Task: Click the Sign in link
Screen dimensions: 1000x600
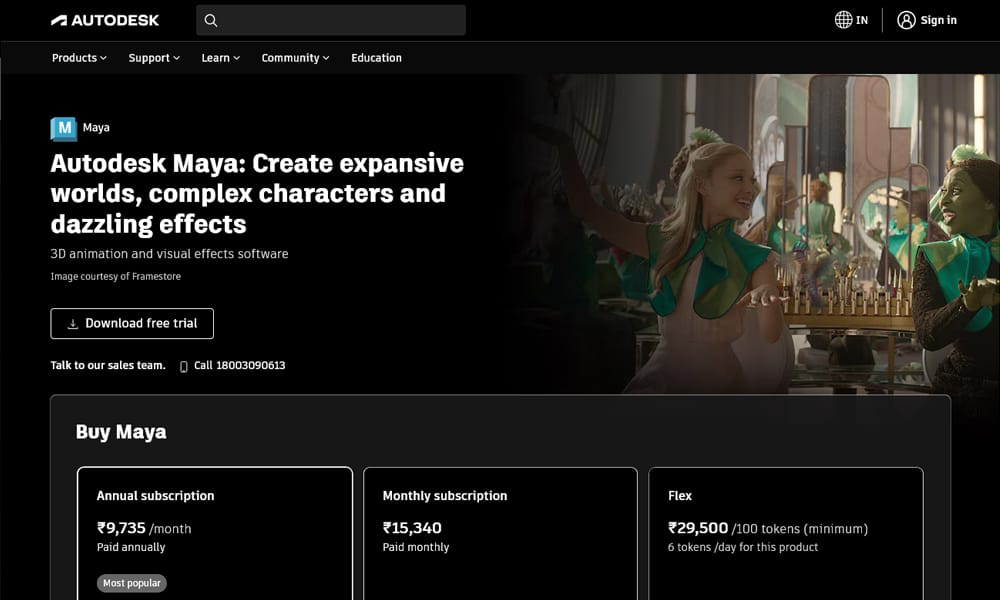Action: 938,20
